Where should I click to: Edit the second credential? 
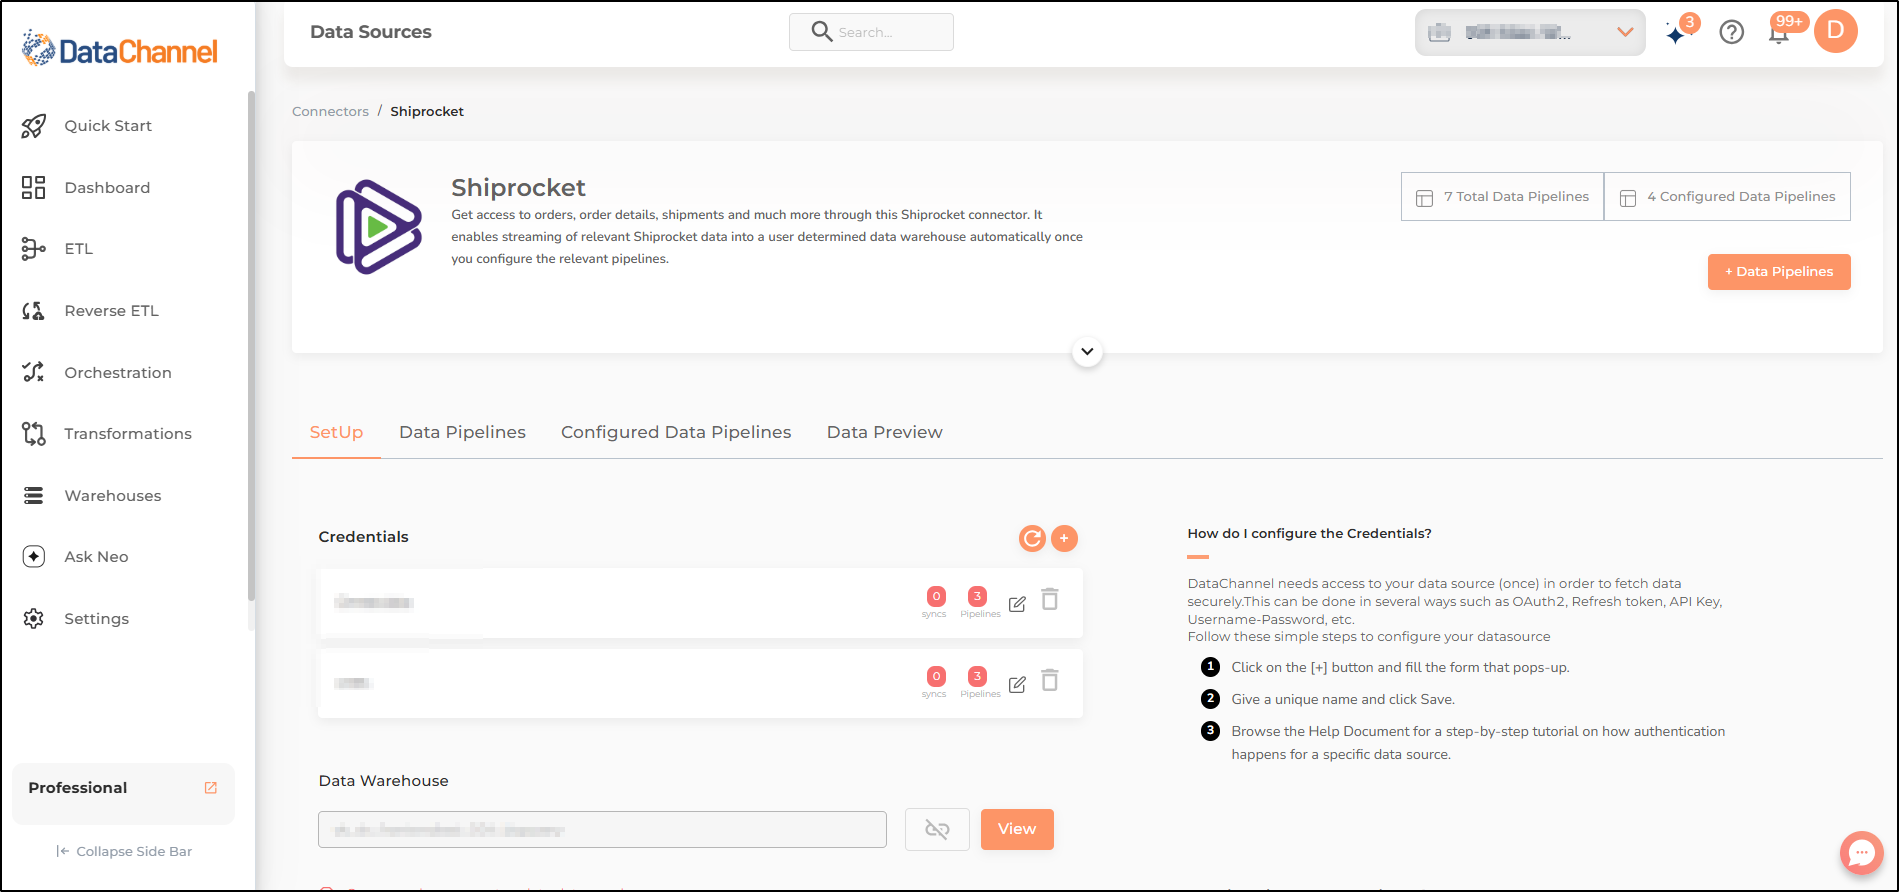click(1017, 685)
